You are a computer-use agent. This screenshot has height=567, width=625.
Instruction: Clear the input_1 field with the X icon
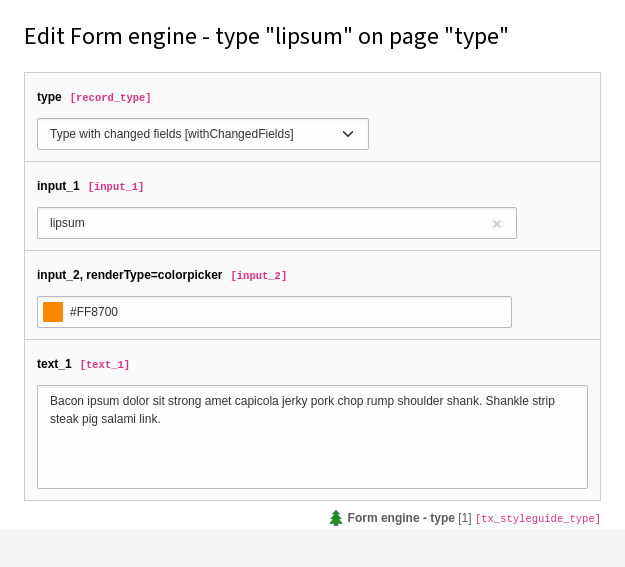click(497, 224)
